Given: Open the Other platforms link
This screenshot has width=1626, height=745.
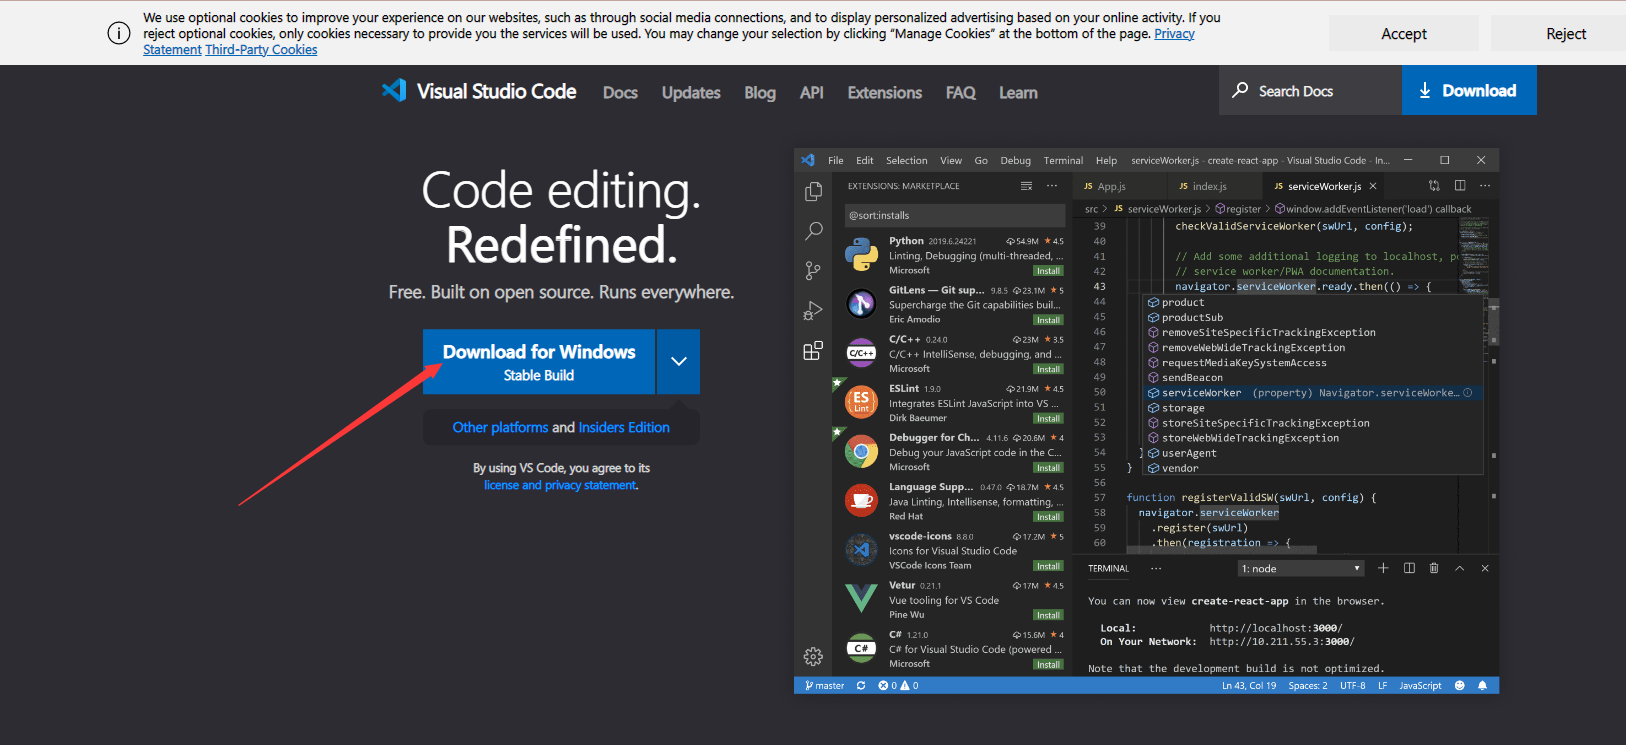Looking at the screenshot, I should pos(500,427).
